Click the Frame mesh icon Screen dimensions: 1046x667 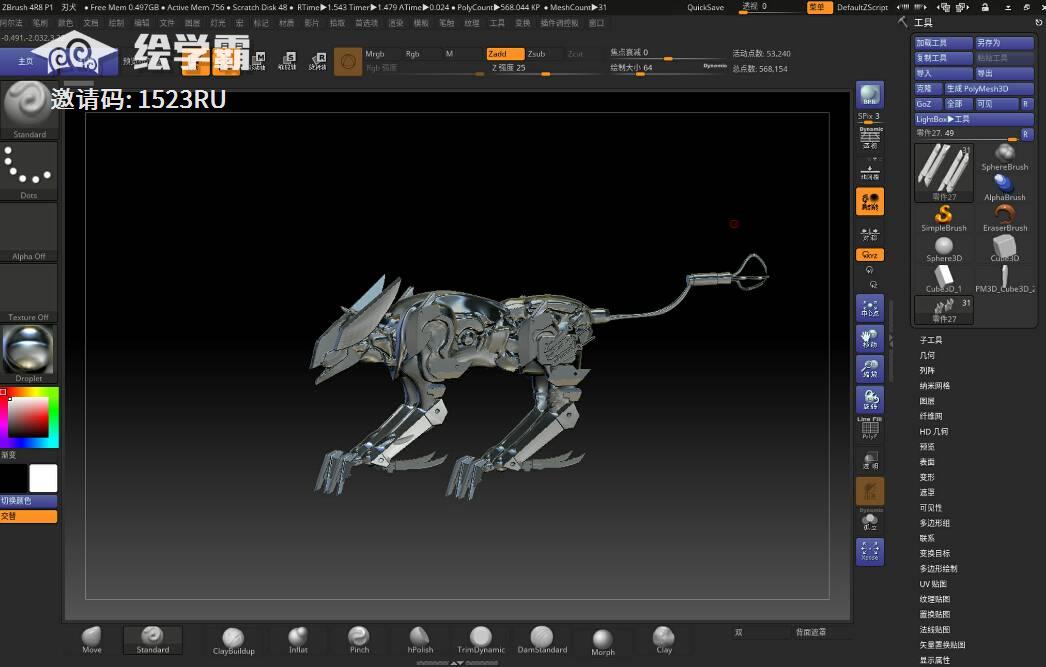point(870,307)
